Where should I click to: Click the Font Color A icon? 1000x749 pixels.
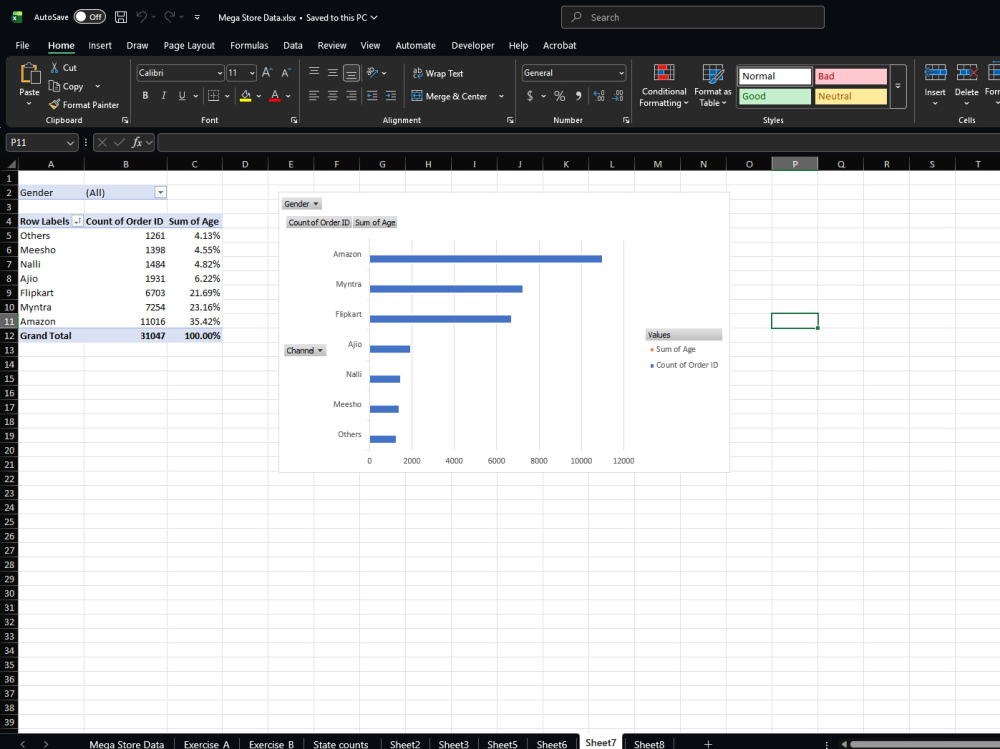tap(275, 96)
